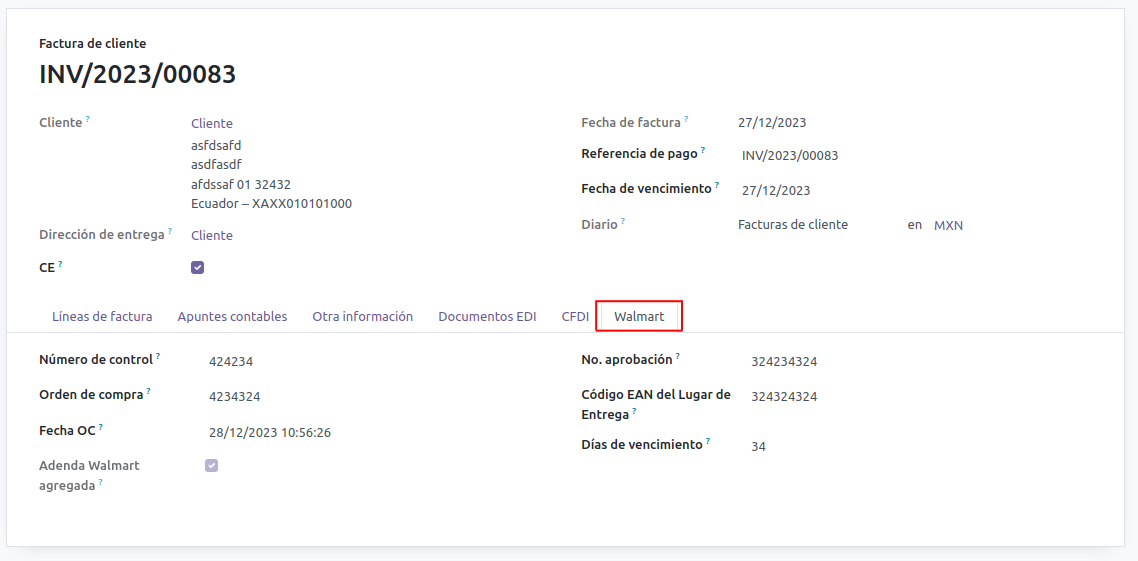Click the help icon beside Días de vencimiento
Image resolution: width=1138 pixels, height=561 pixels.
coord(709,441)
